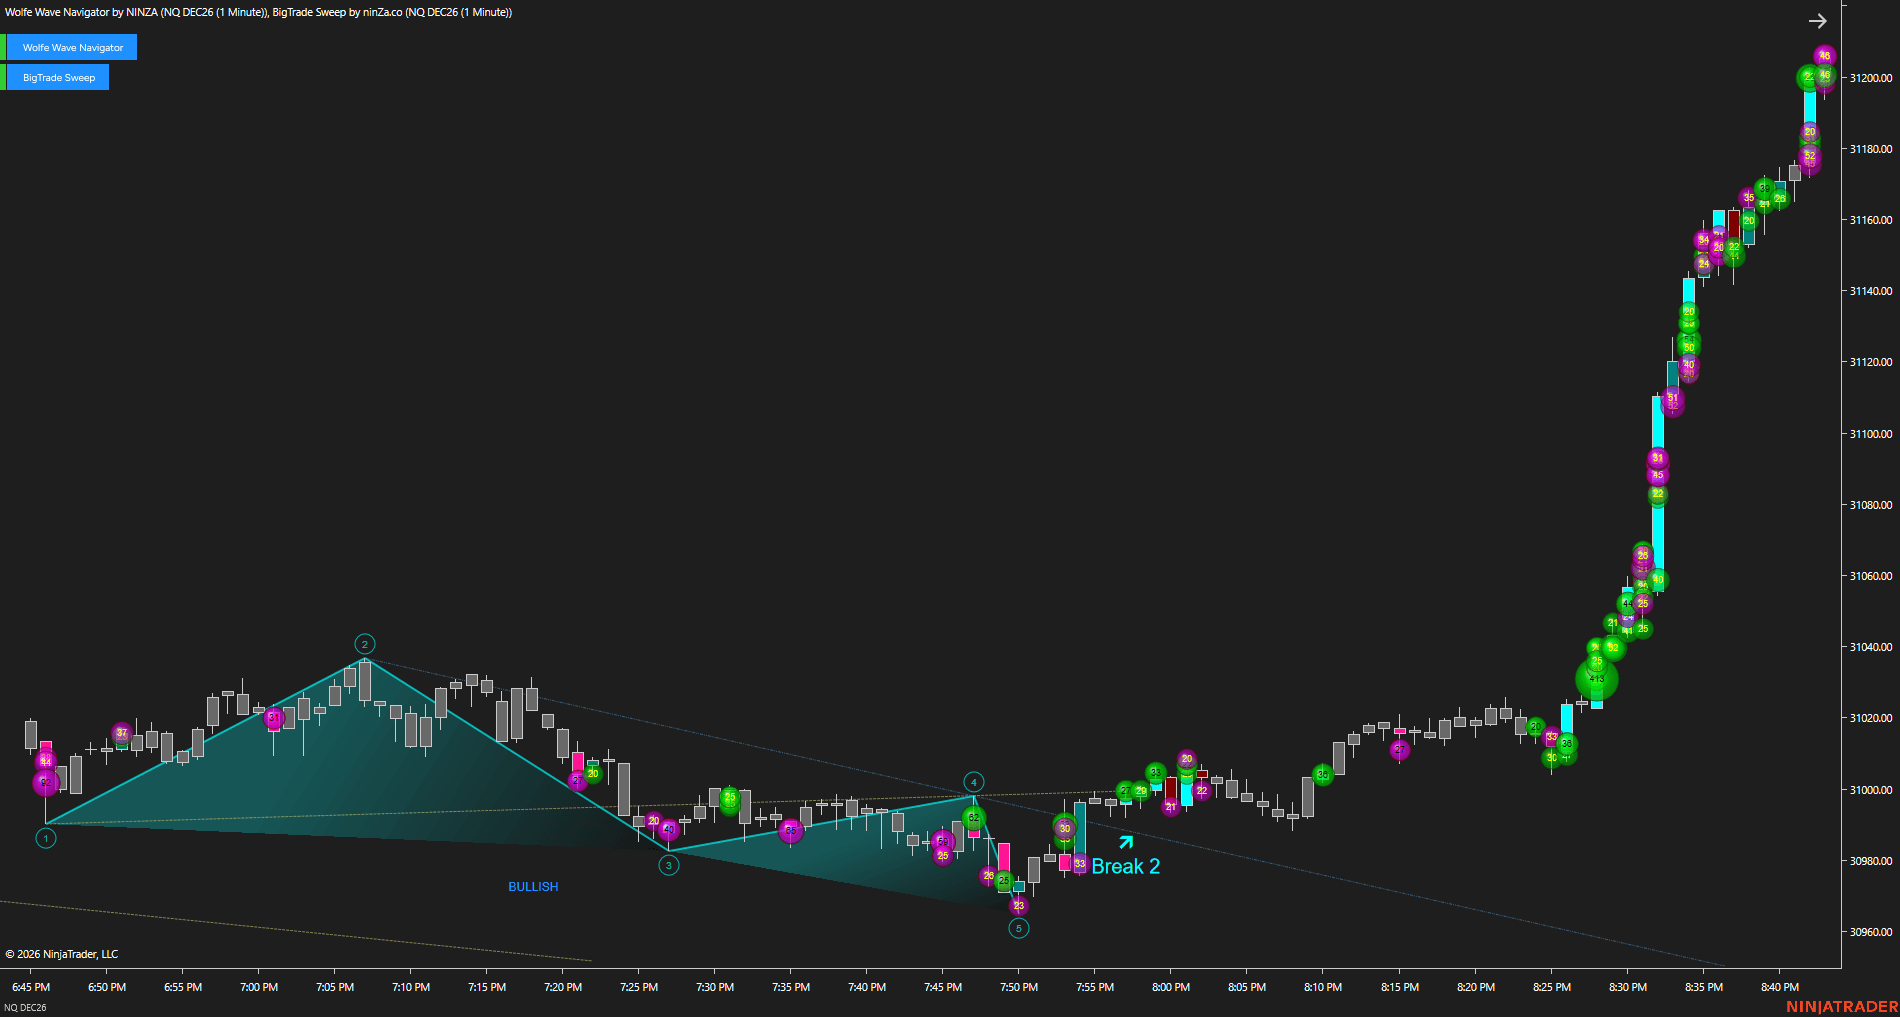Screen dimensions: 1900x1017
Task: Open the NQ DEC26 chart tab
Action: click(25, 1007)
